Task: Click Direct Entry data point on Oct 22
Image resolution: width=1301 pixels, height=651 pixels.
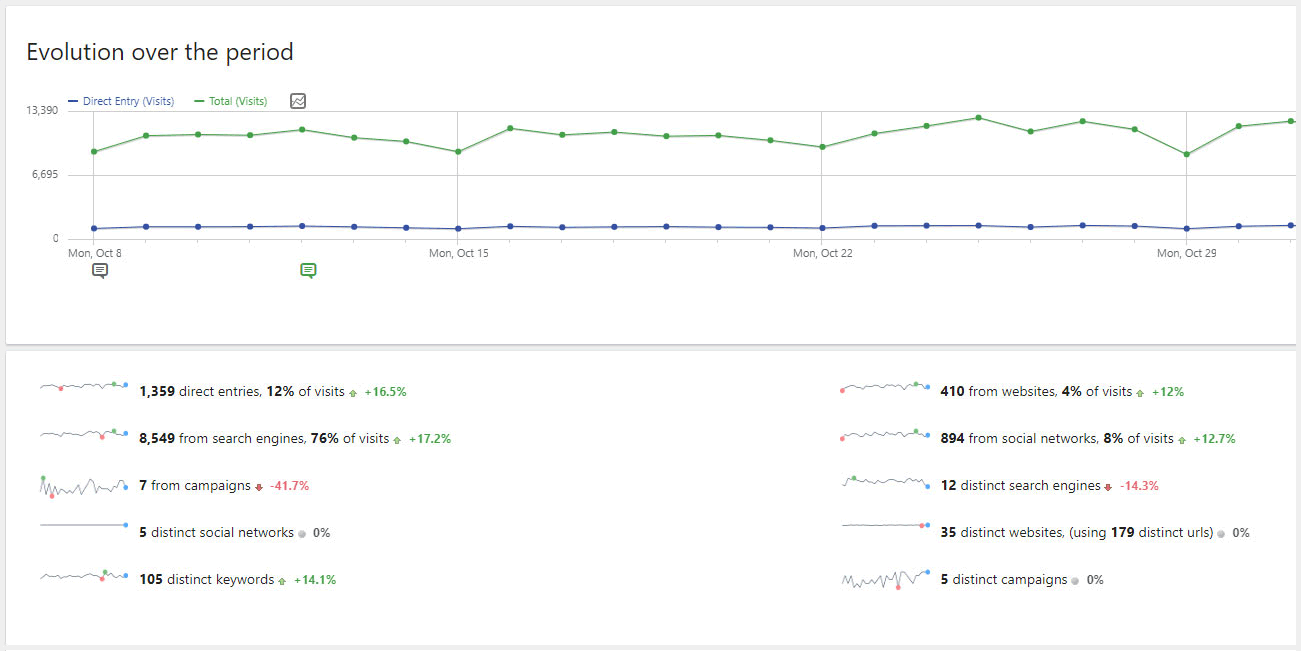Action: (822, 228)
